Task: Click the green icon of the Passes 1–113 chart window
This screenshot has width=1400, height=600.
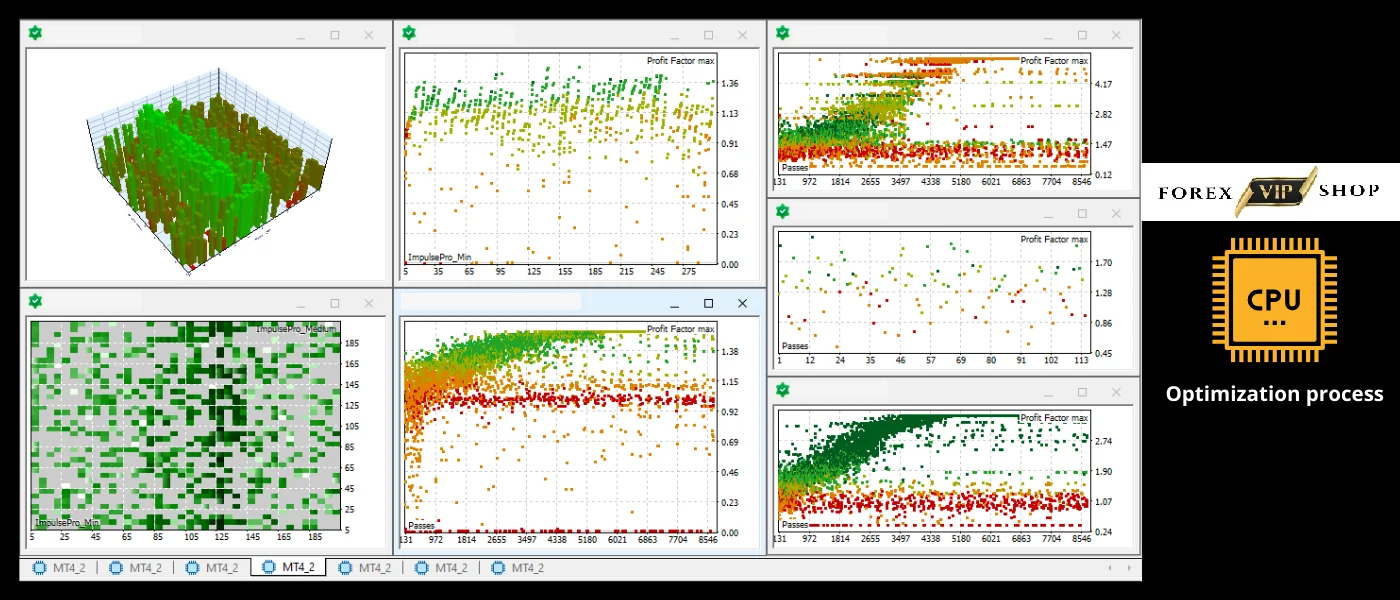Action: (783, 212)
